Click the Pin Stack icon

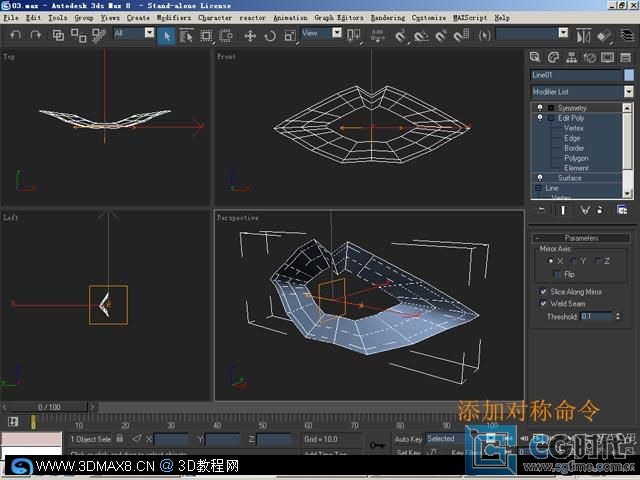(x=541, y=210)
